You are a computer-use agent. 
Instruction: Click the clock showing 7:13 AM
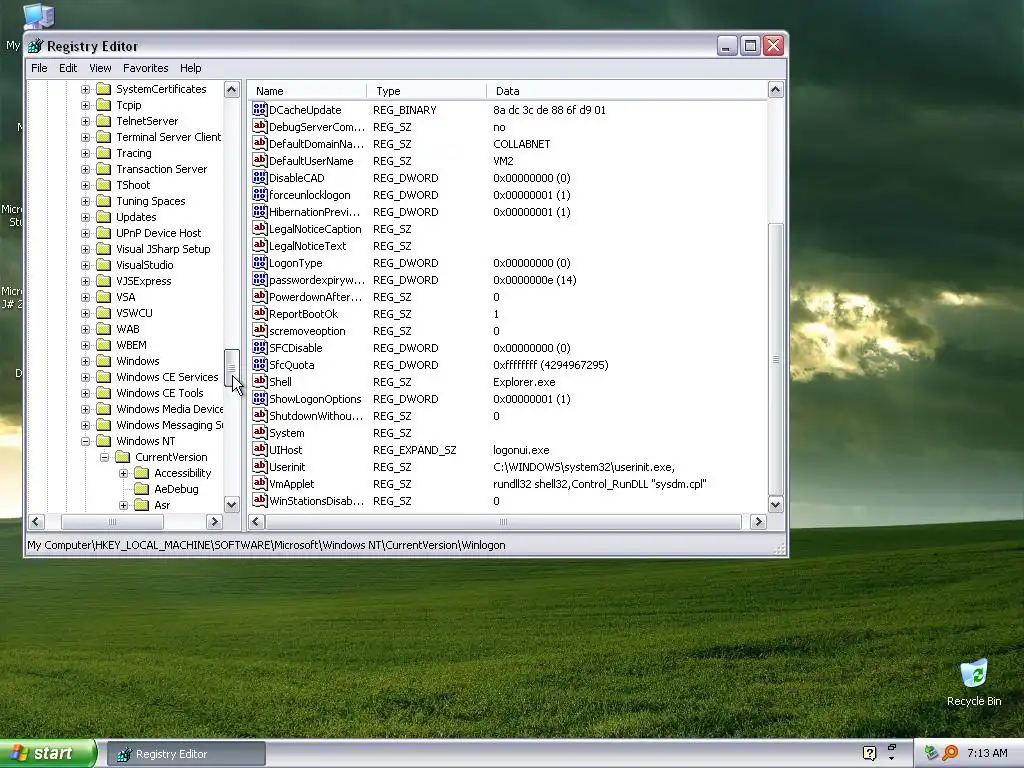tap(987, 753)
